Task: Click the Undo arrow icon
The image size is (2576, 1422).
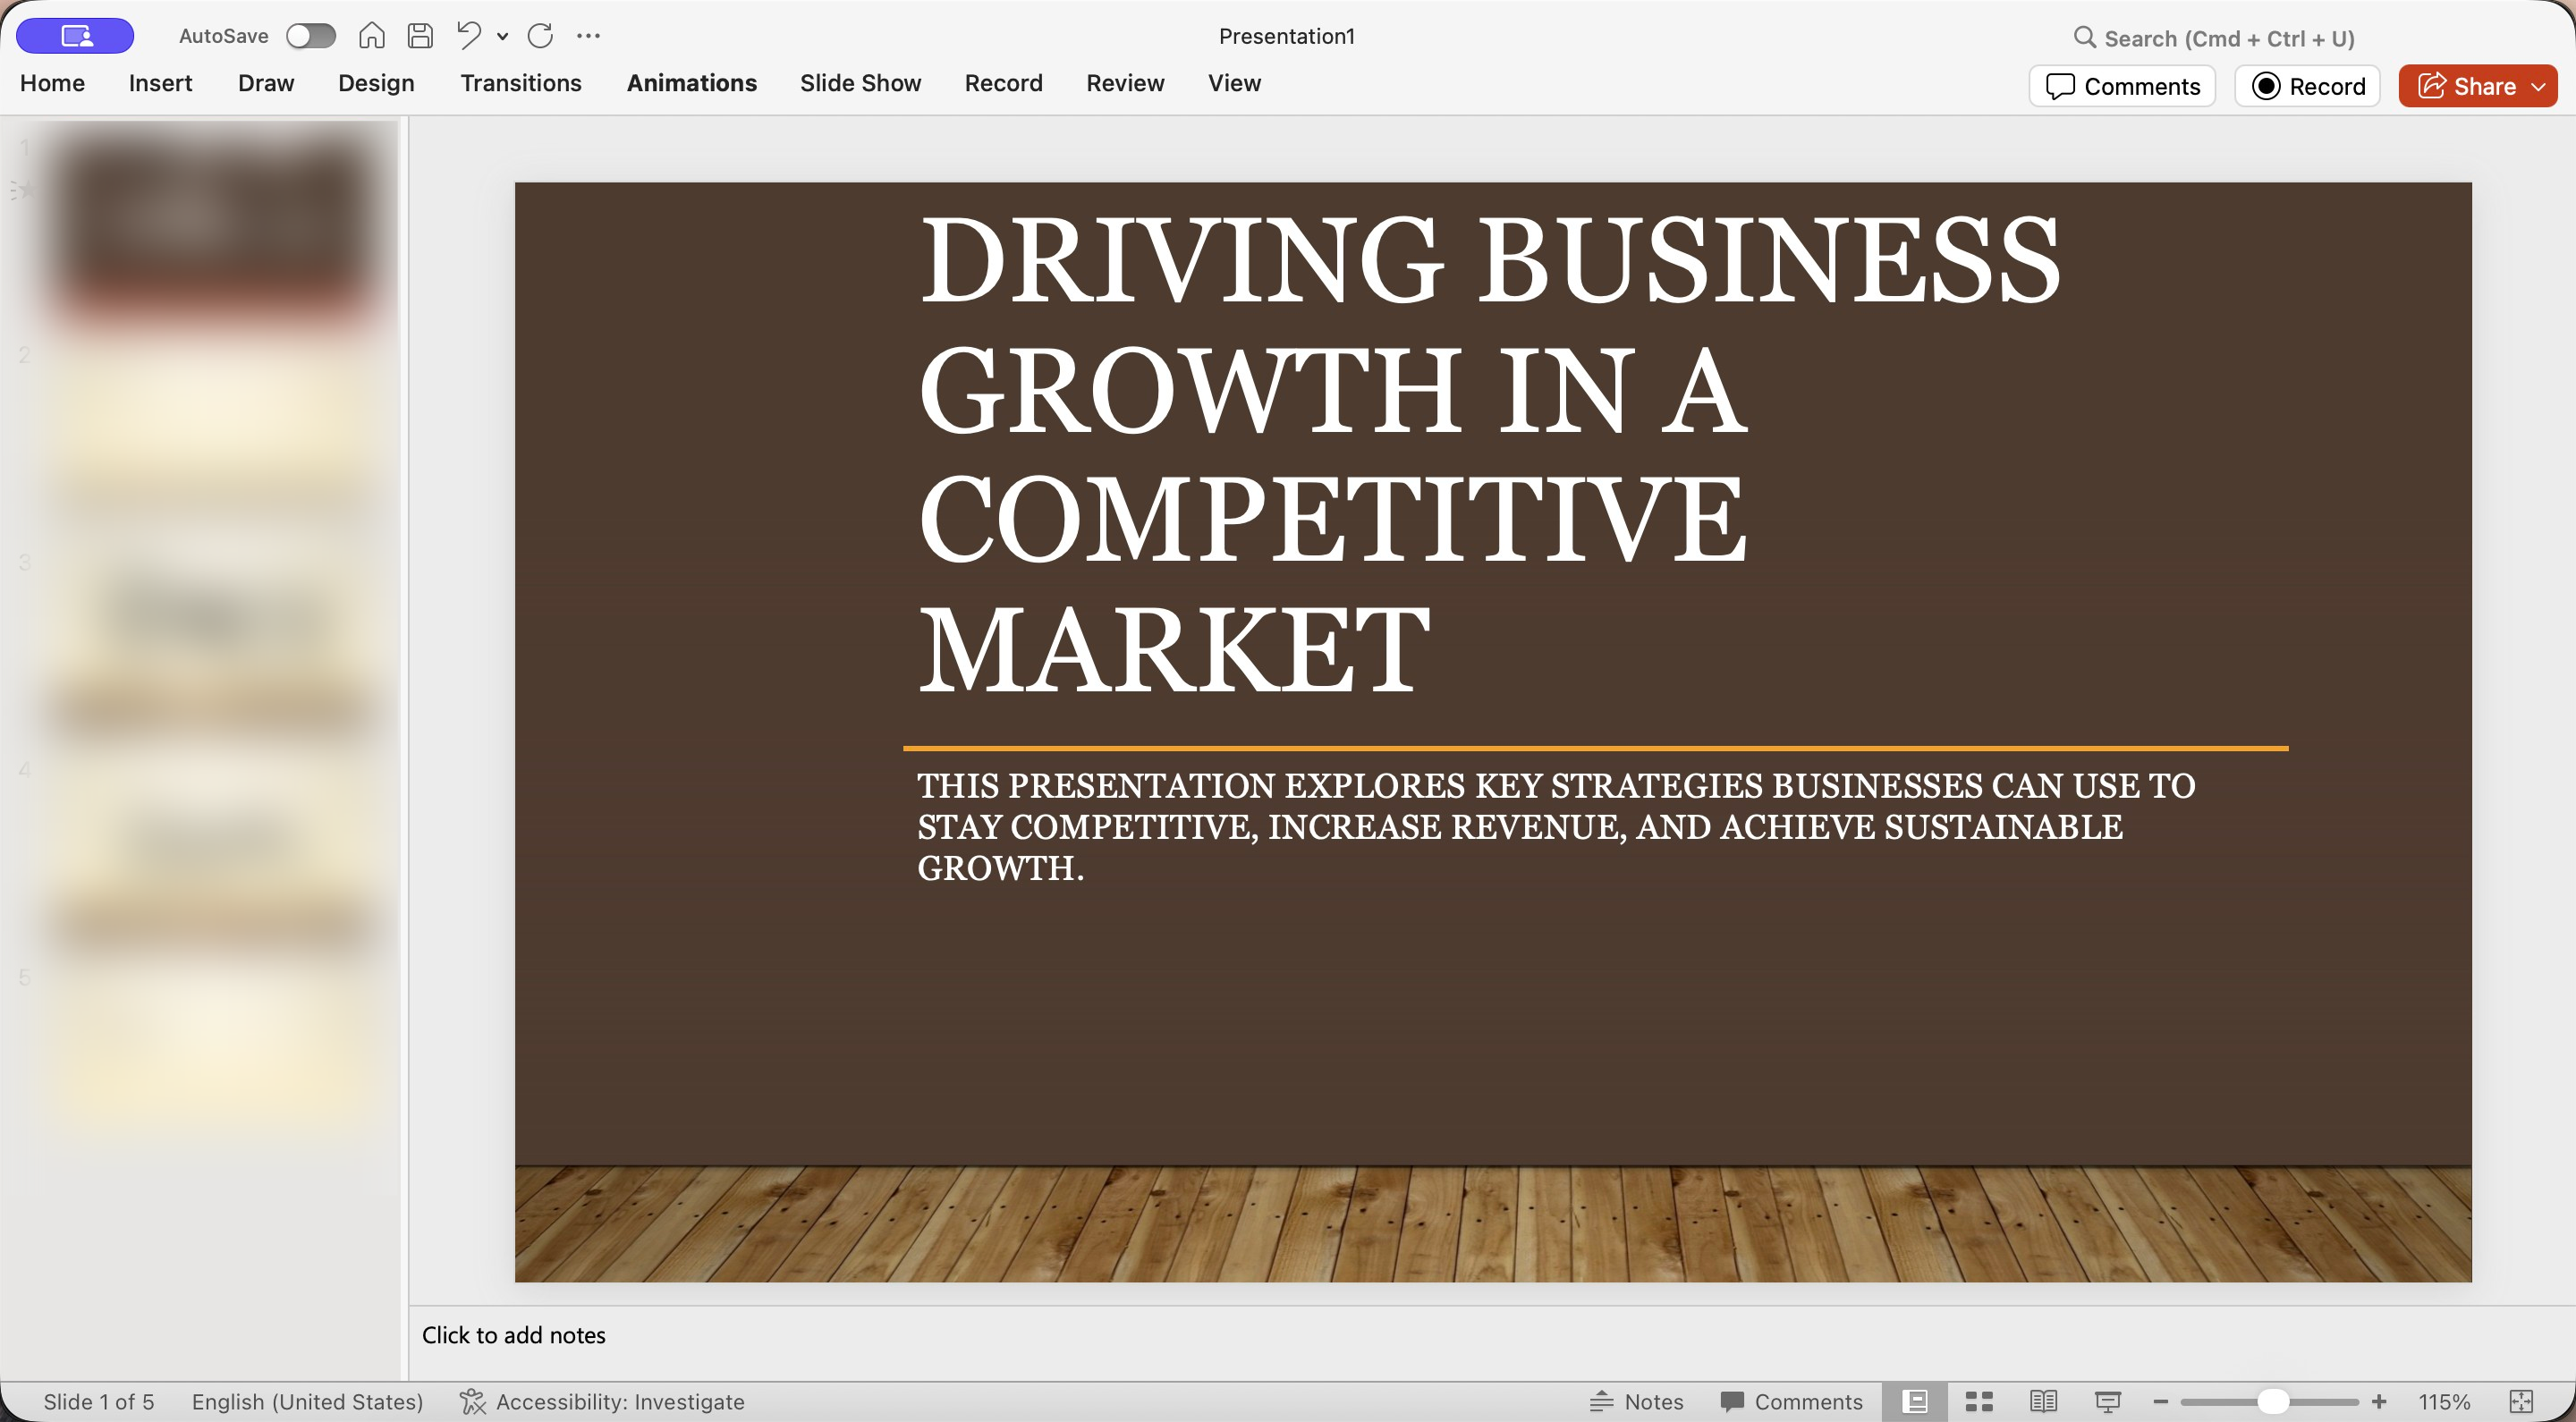Action: click(x=468, y=36)
